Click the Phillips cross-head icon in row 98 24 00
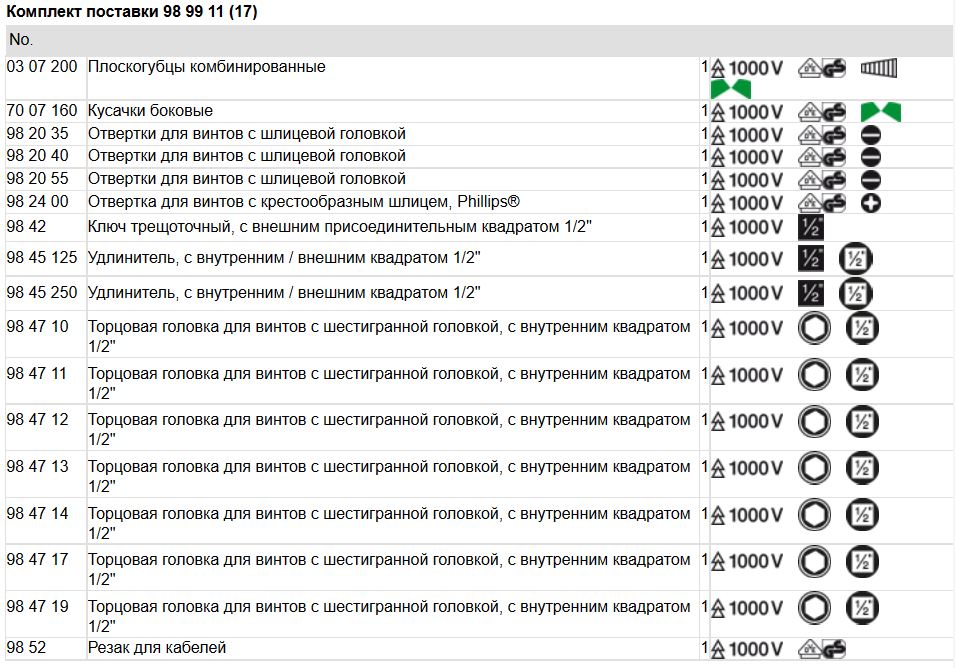 [x=870, y=203]
